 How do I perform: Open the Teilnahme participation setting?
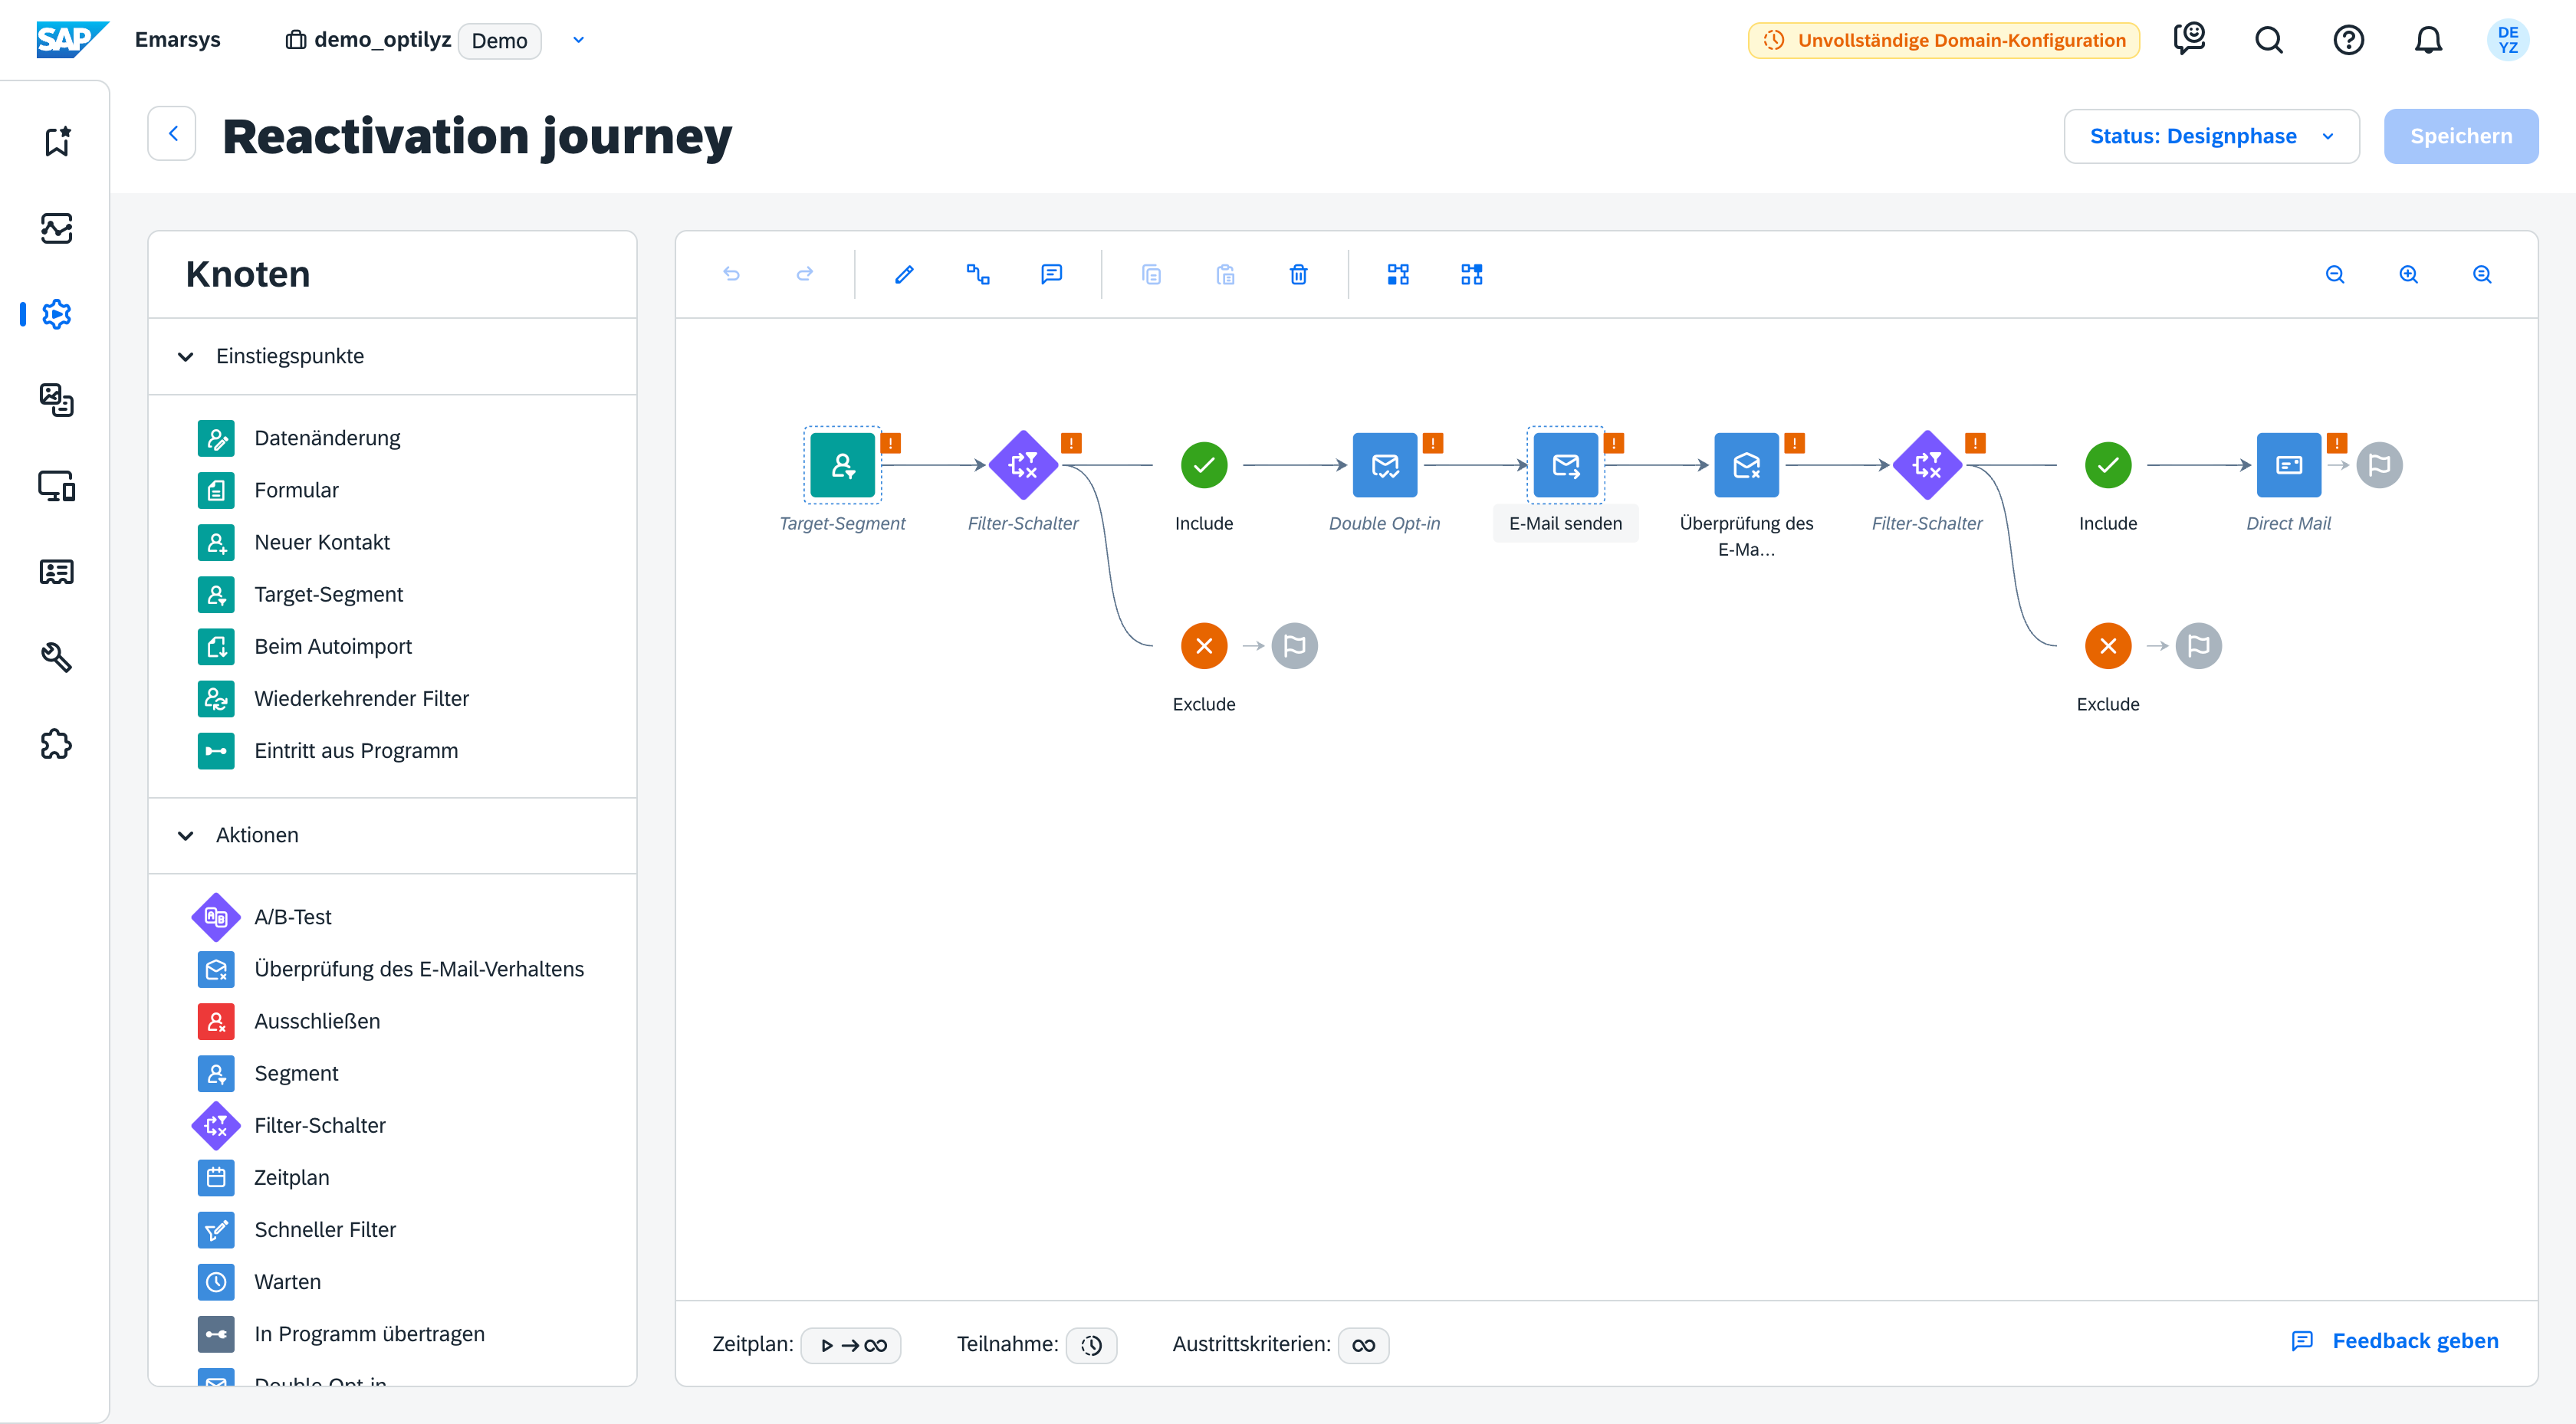1091,1345
